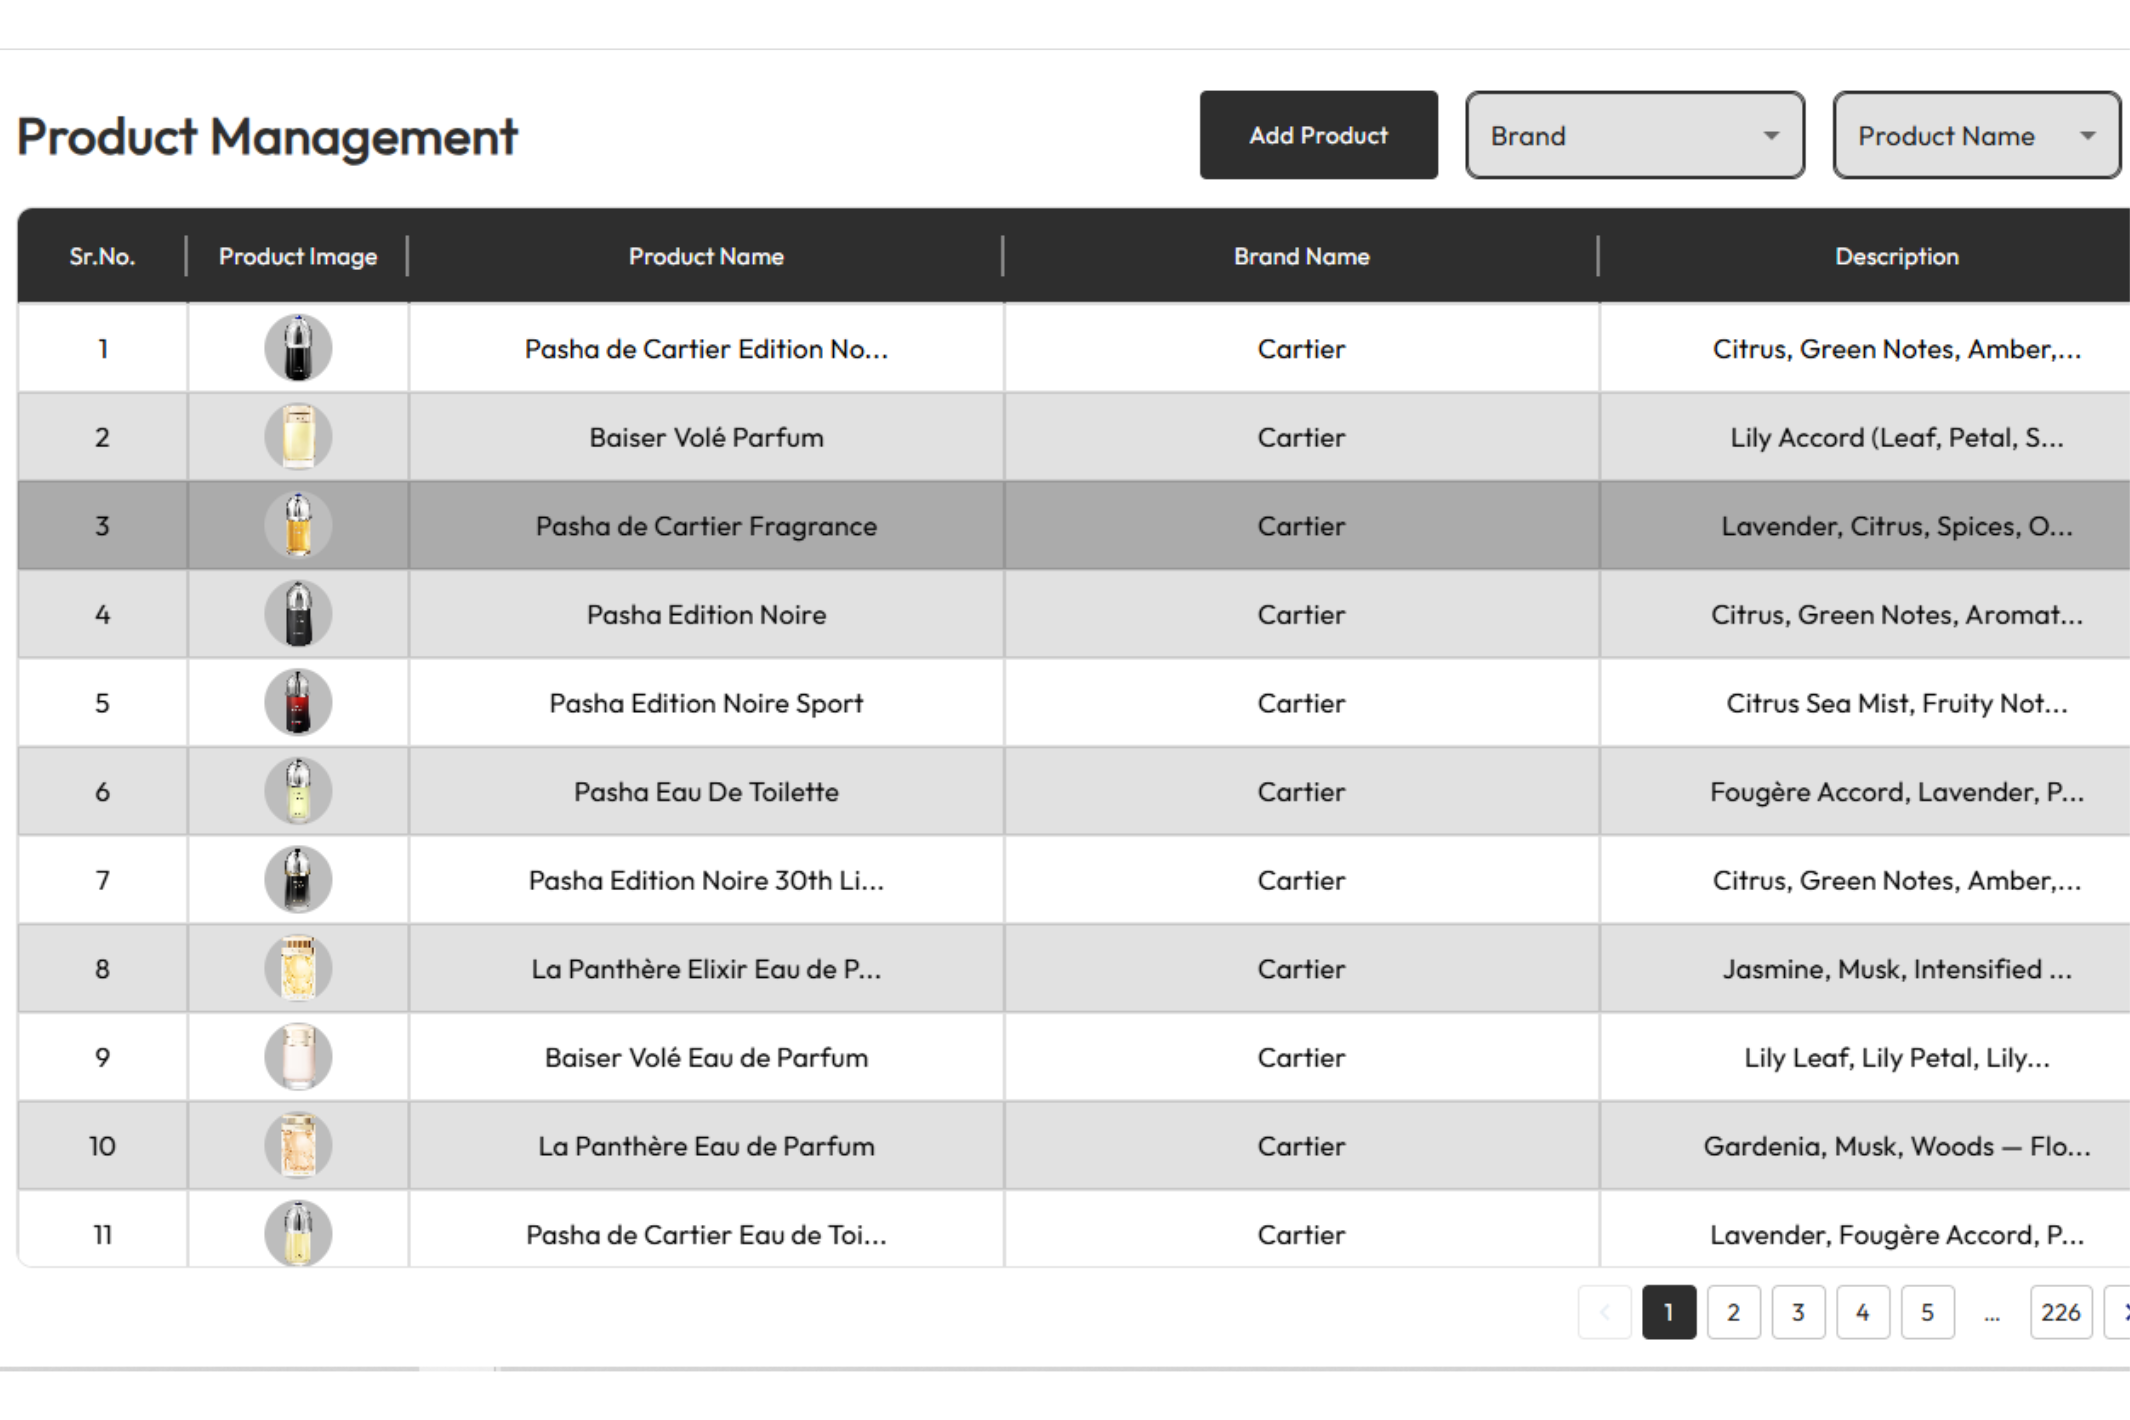This screenshot has height=1420, width=2130.
Task: Select product name Pasha Eau De Toilette
Action: click(706, 791)
